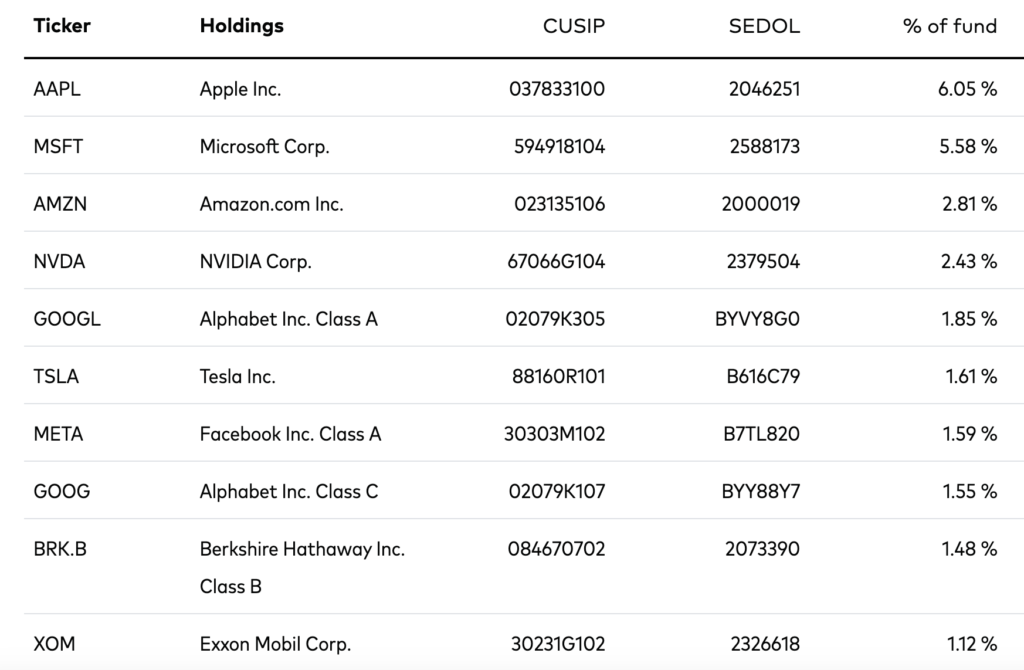Screen dimensions: 1024x670
Task: Select the BRK.B ticker cell
Action: (60, 549)
